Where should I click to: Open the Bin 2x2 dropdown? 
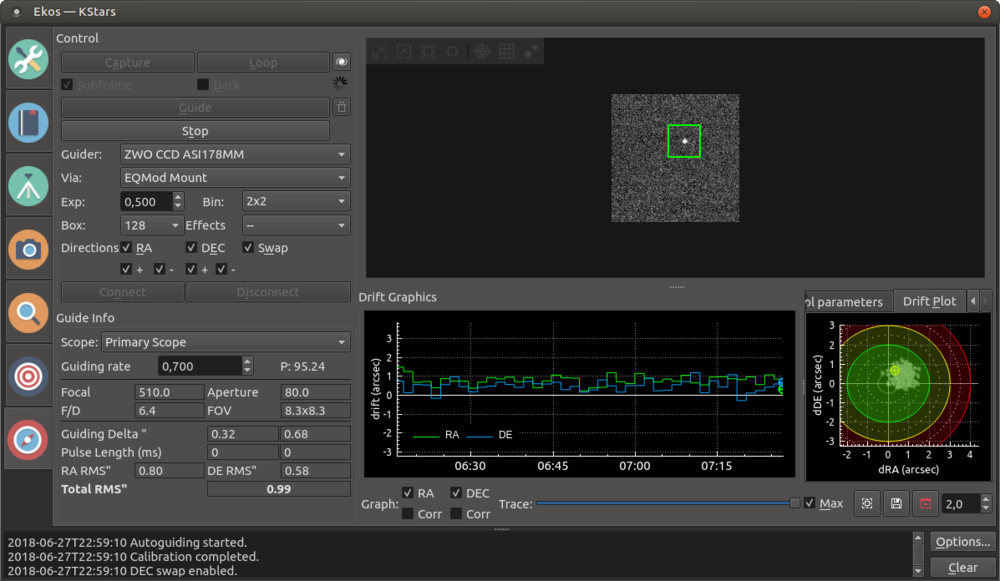click(295, 201)
